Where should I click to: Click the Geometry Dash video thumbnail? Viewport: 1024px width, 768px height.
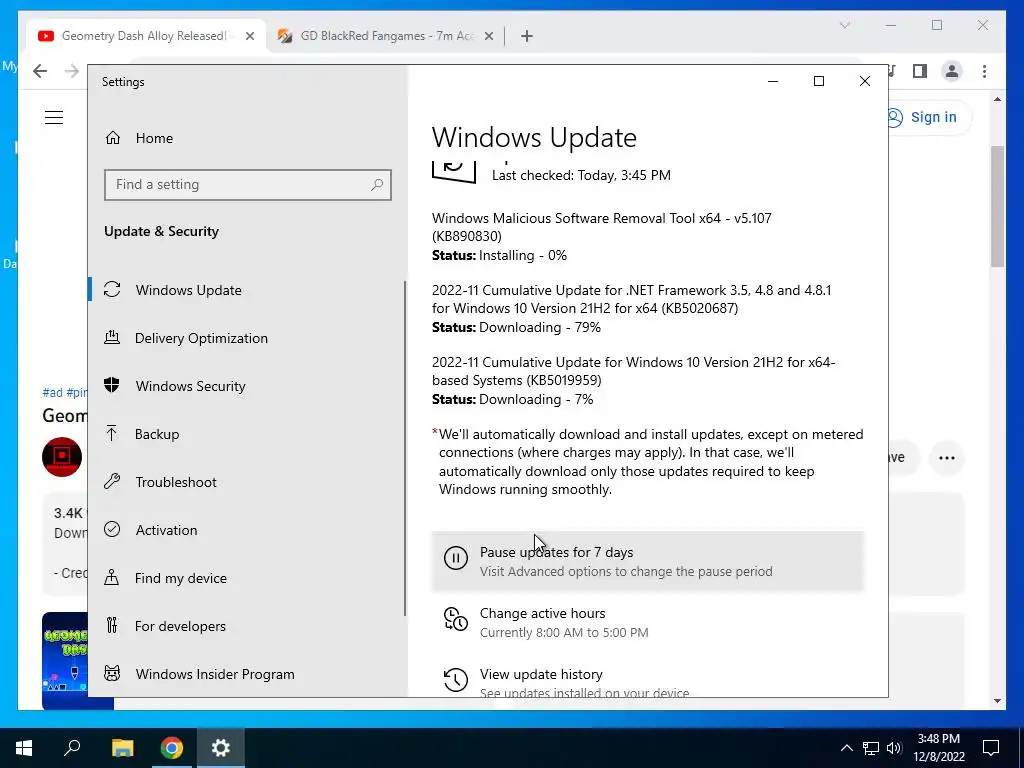click(x=65, y=661)
